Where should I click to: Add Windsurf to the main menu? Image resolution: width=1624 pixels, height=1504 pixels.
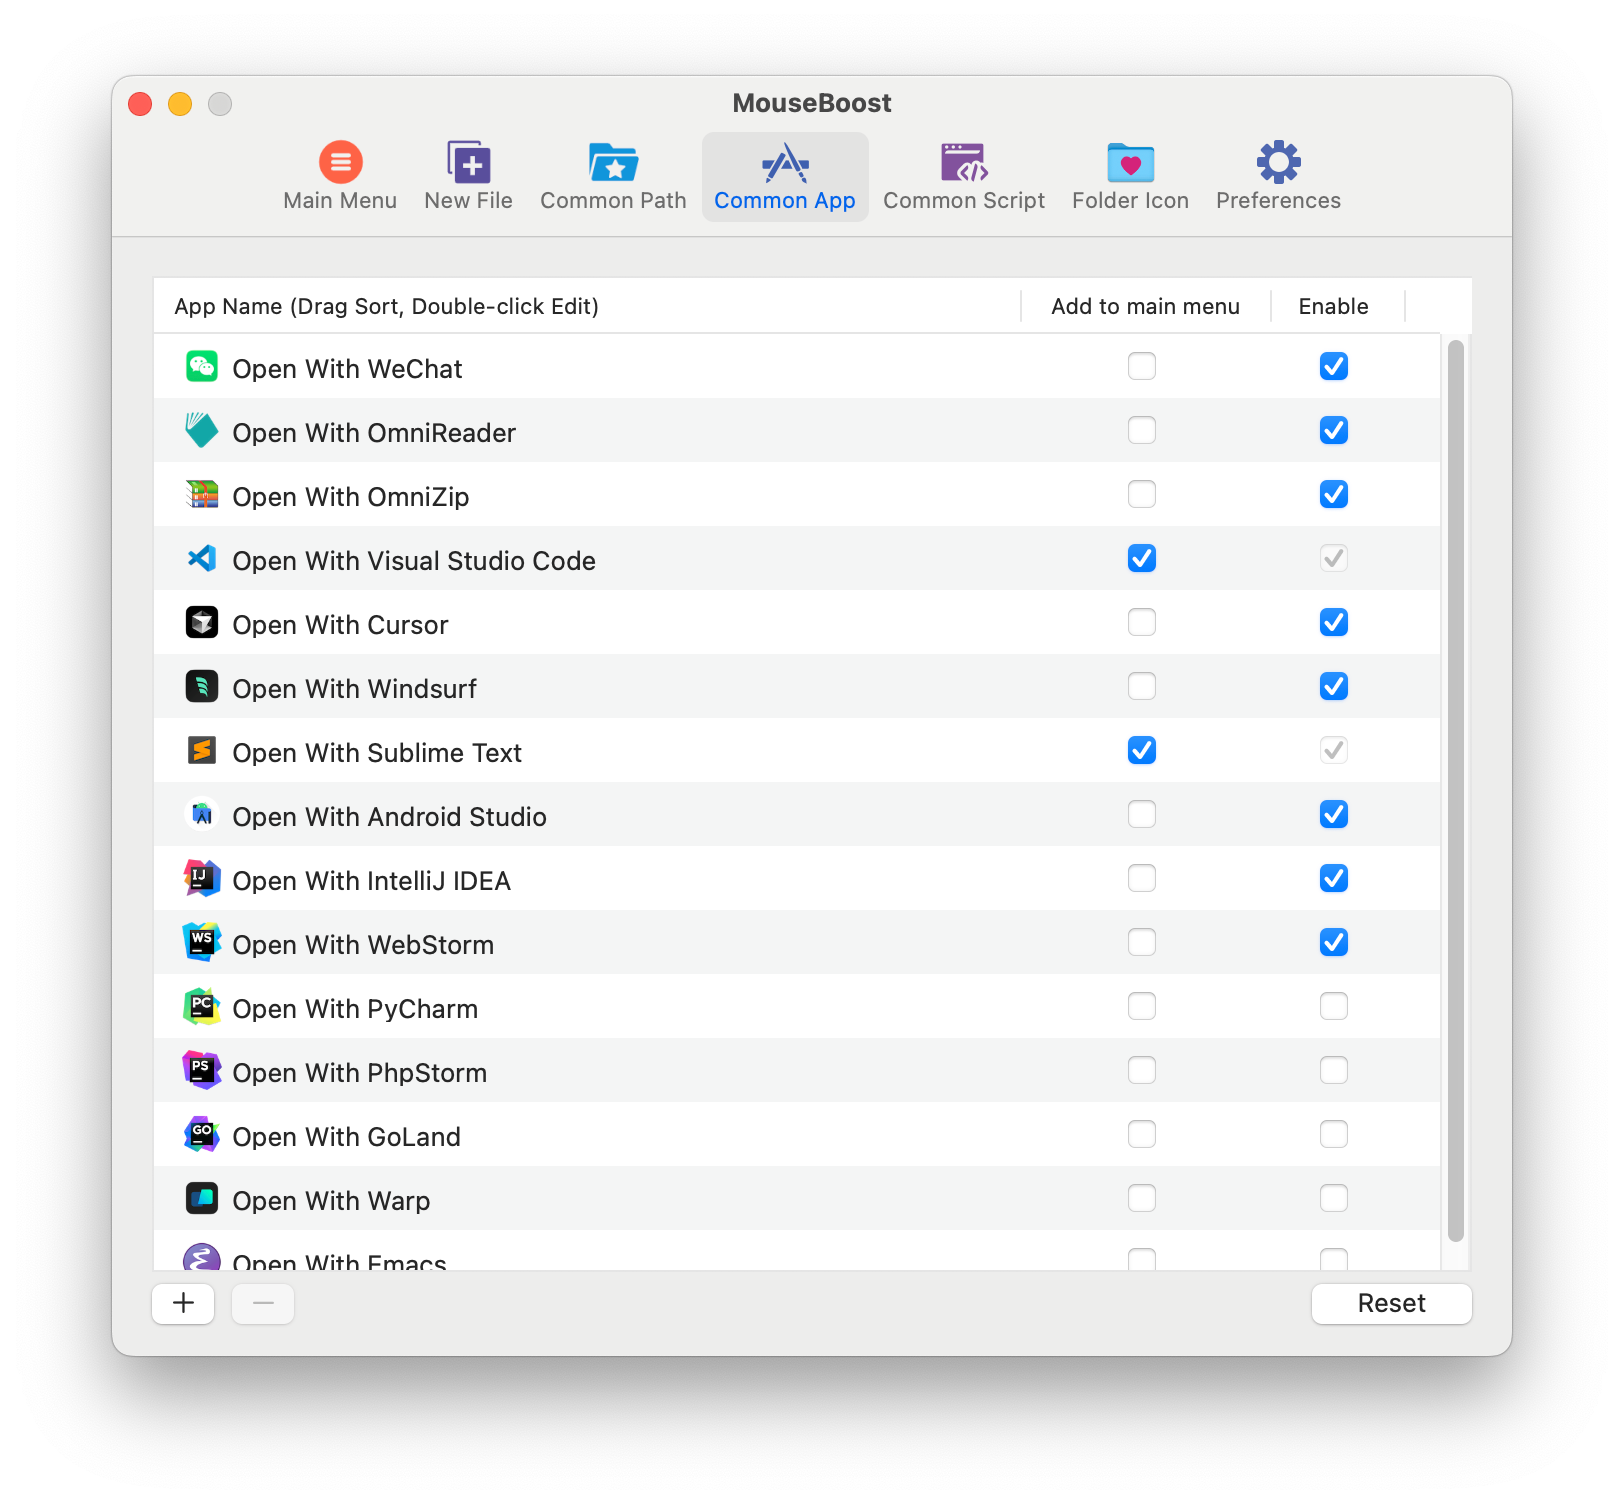point(1142,687)
